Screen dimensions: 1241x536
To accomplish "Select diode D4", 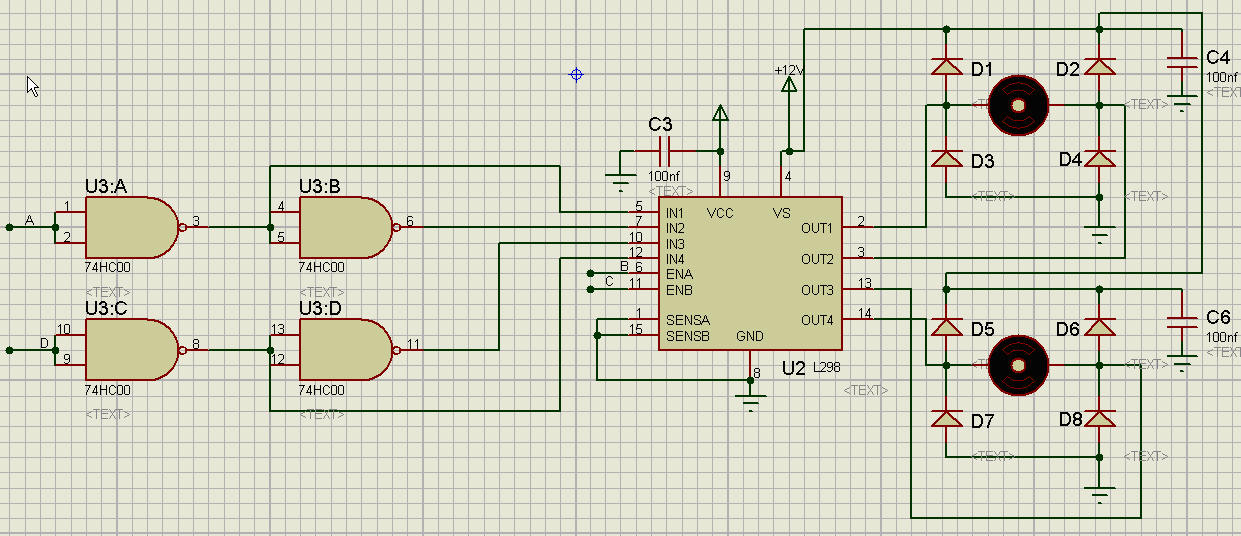I will pyautogui.click(x=1100, y=159).
